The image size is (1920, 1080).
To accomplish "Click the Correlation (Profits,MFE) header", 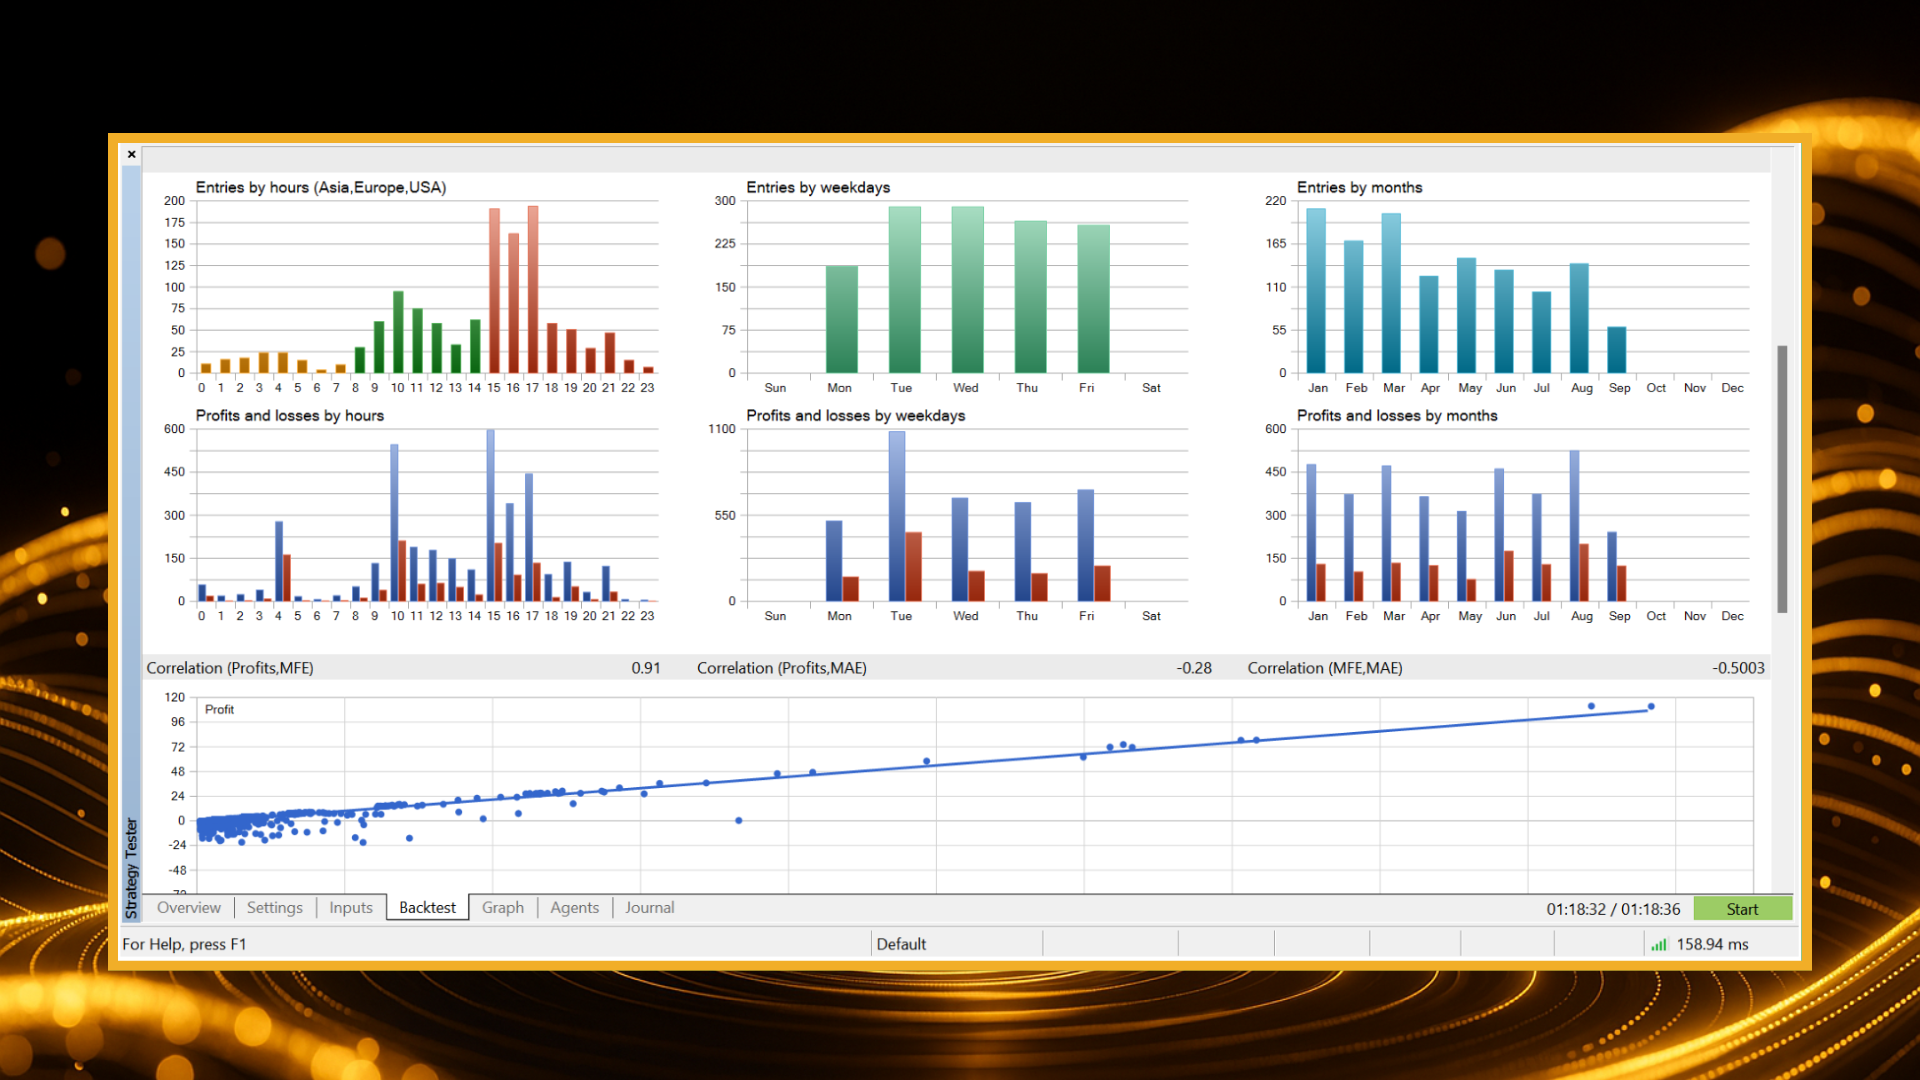I will pyautogui.click(x=230, y=668).
